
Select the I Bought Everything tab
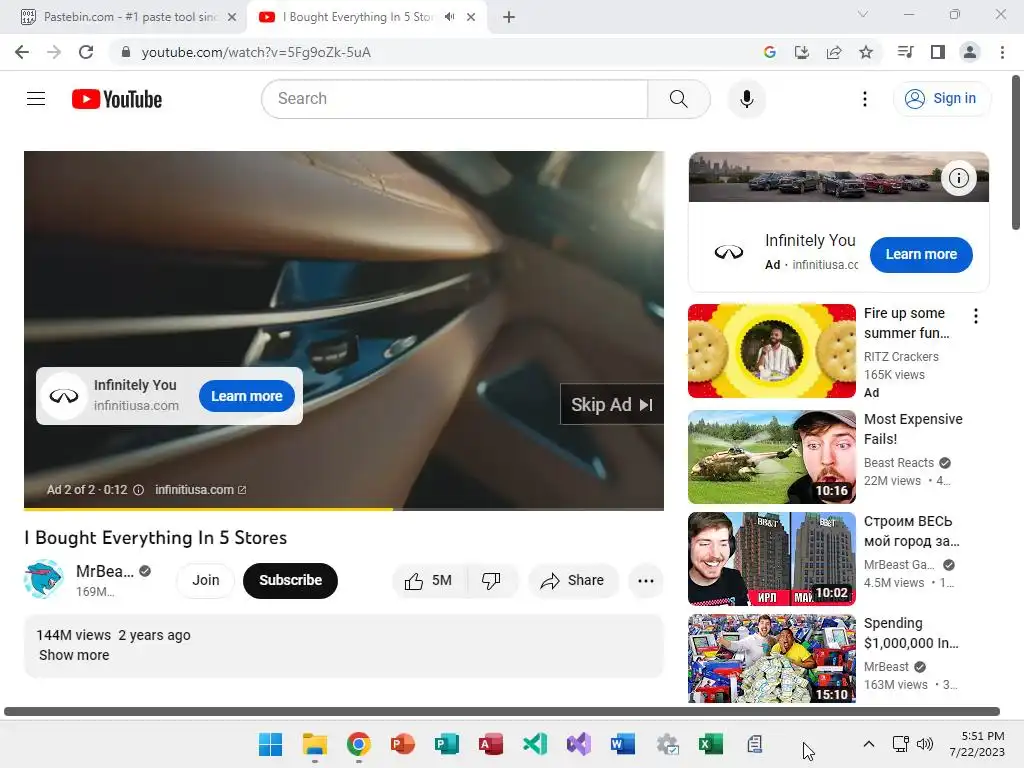pyautogui.click(x=357, y=17)
